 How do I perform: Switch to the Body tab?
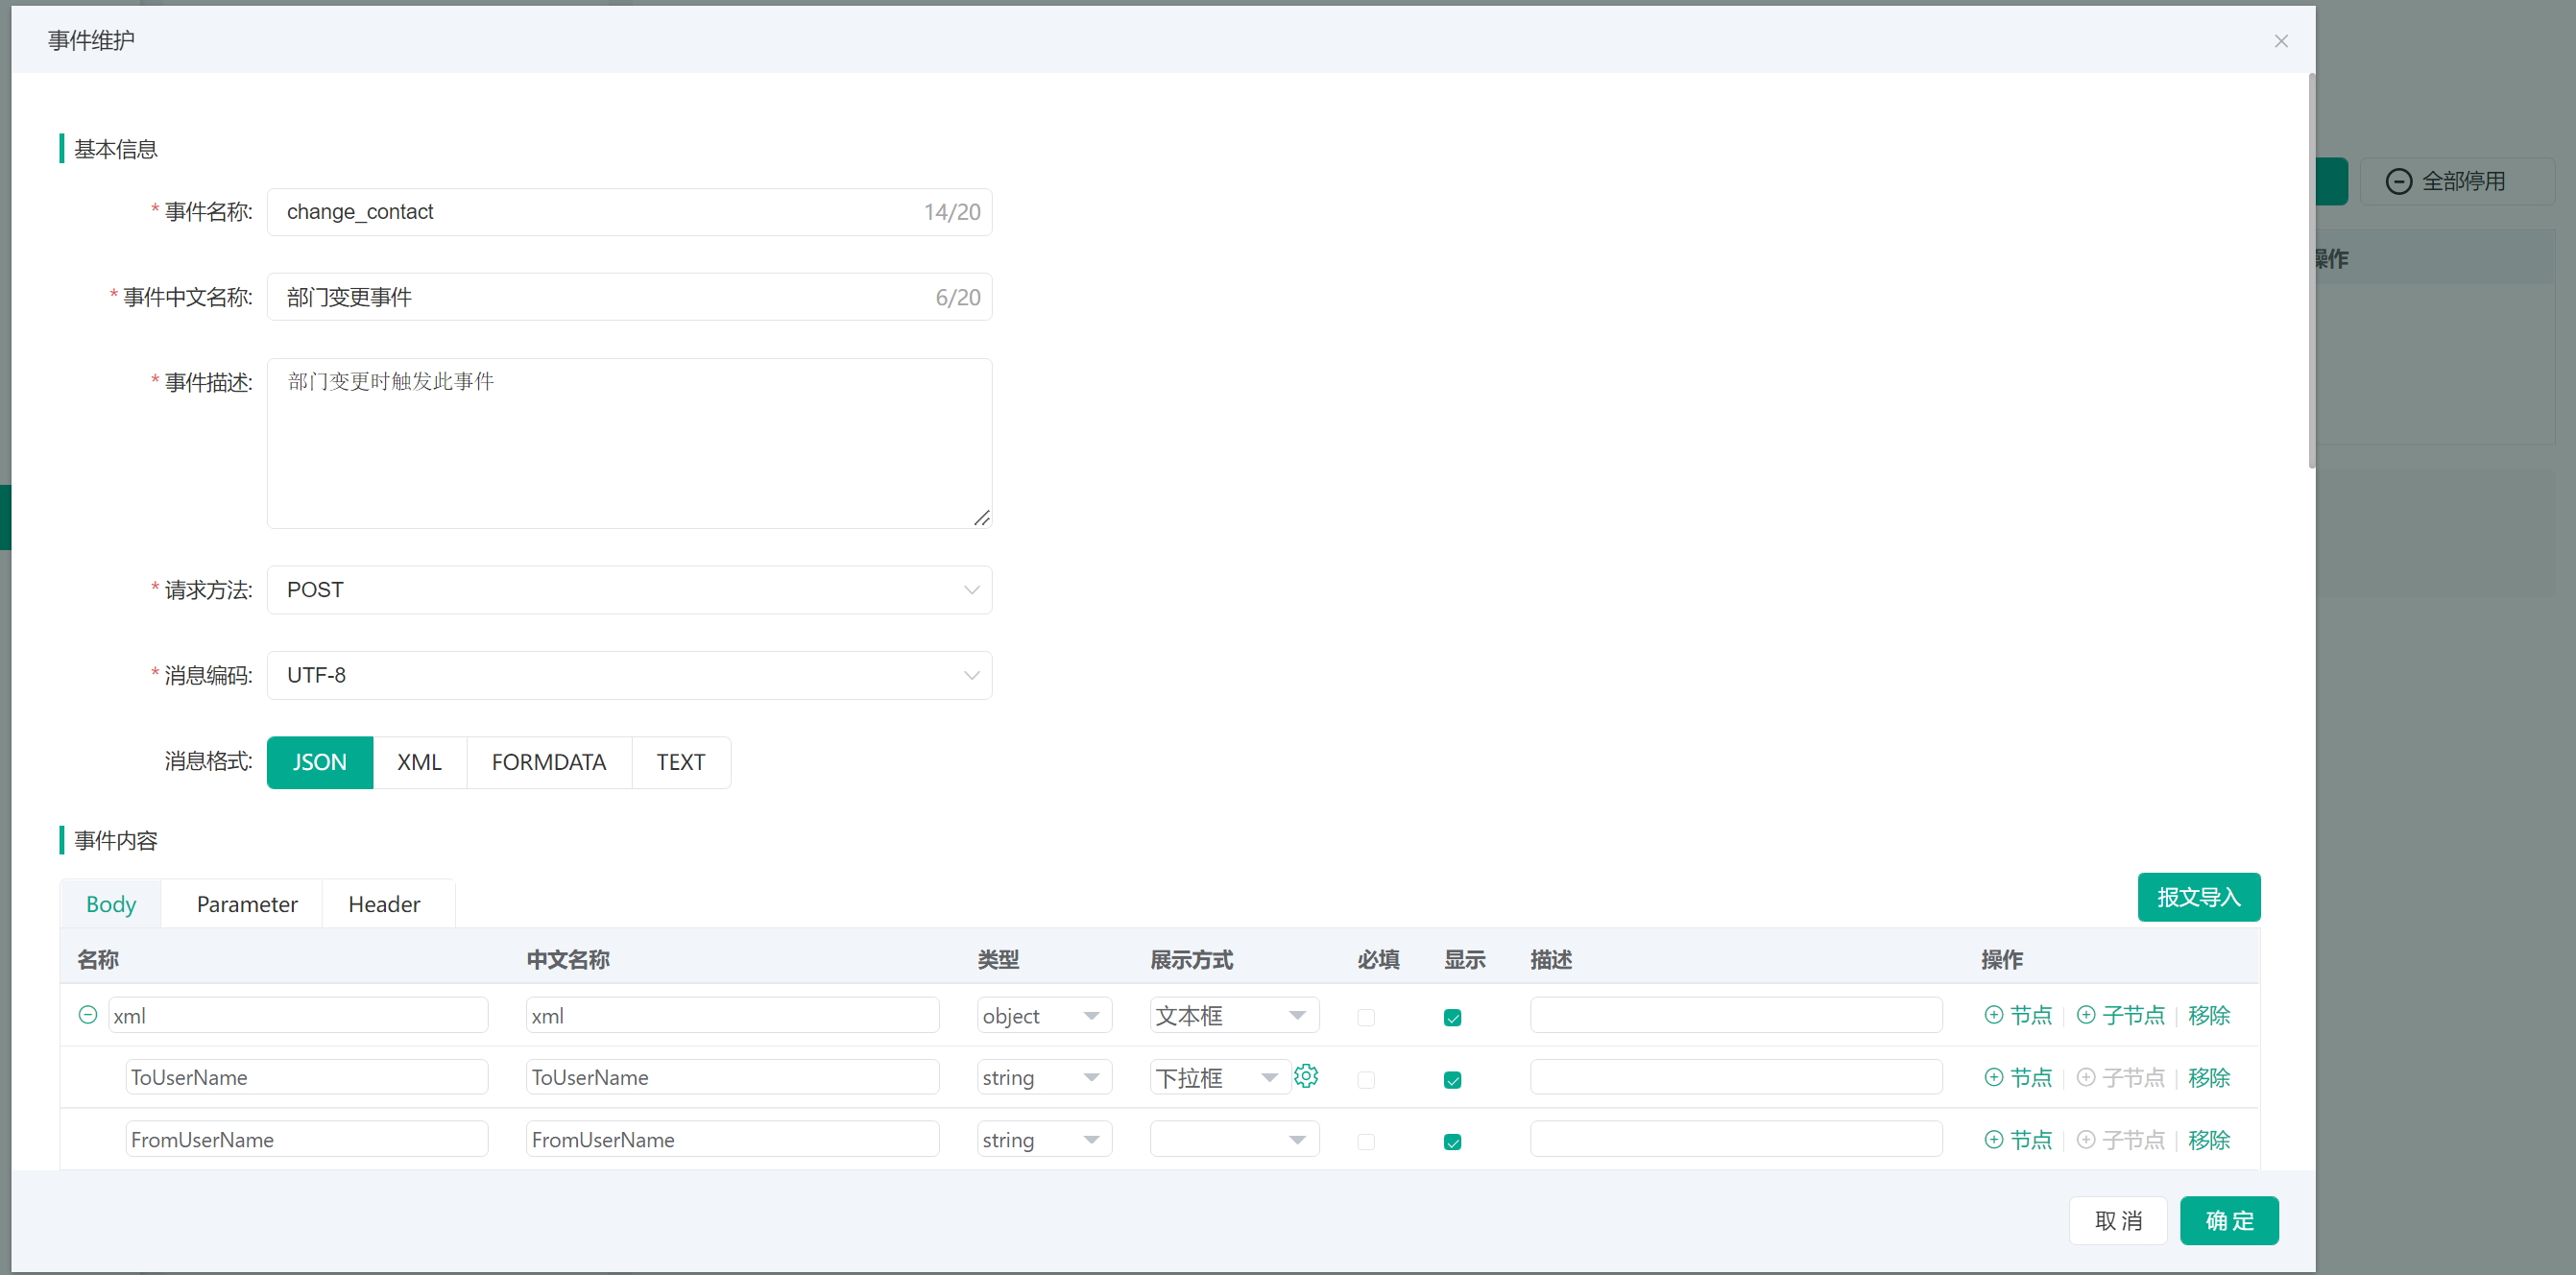point(111,904)
